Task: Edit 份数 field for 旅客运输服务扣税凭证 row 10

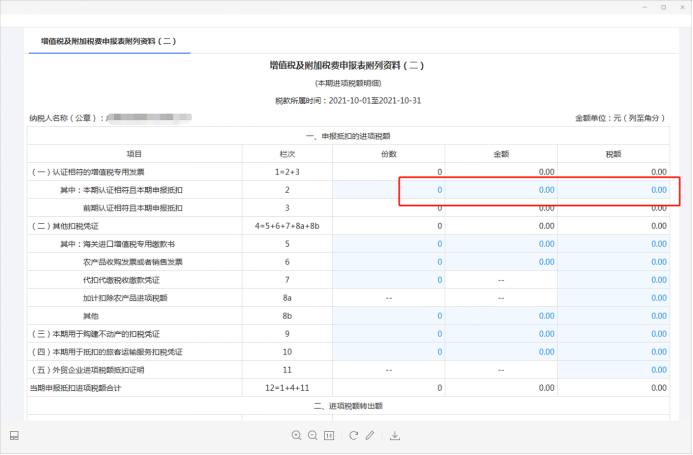Action: [x=388, y=352]
